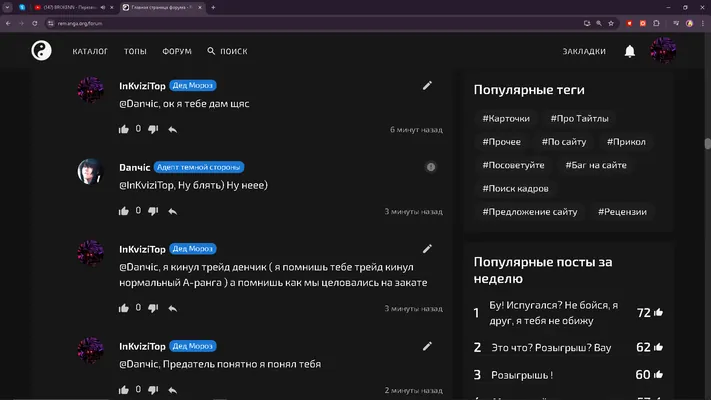Report Danчic's comment with the exclamation icon
The height and width of the screenshot is (400, 711).
coord(430,167)
